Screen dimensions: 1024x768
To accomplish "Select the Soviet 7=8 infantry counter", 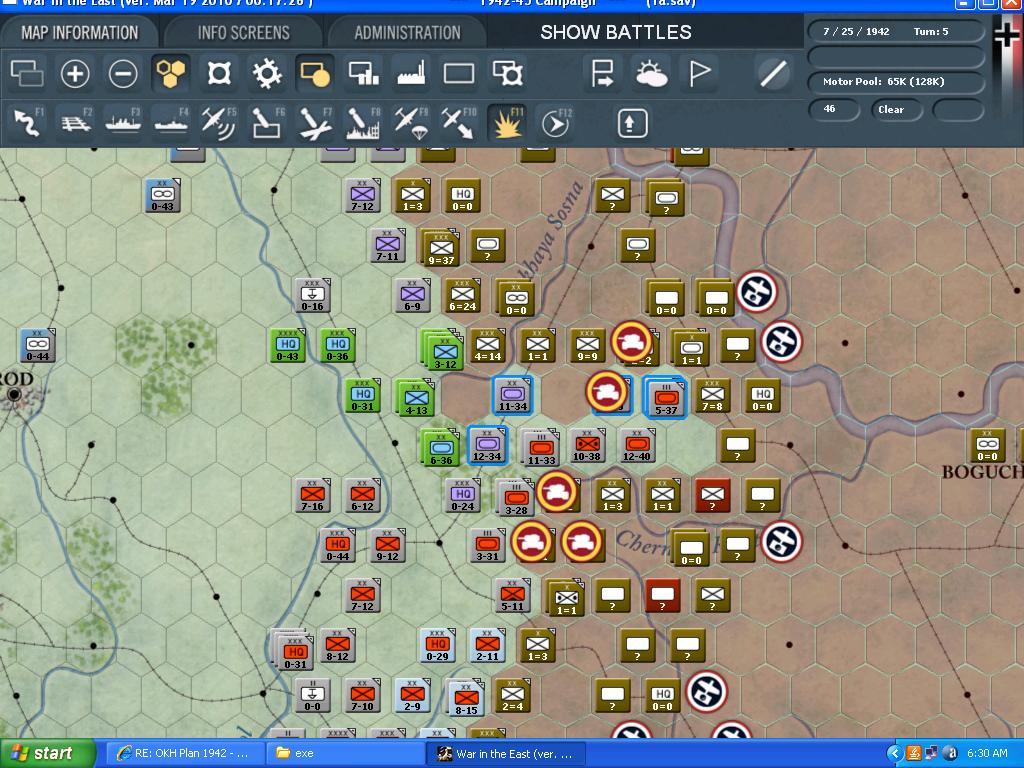I will (x=712, y=395).
